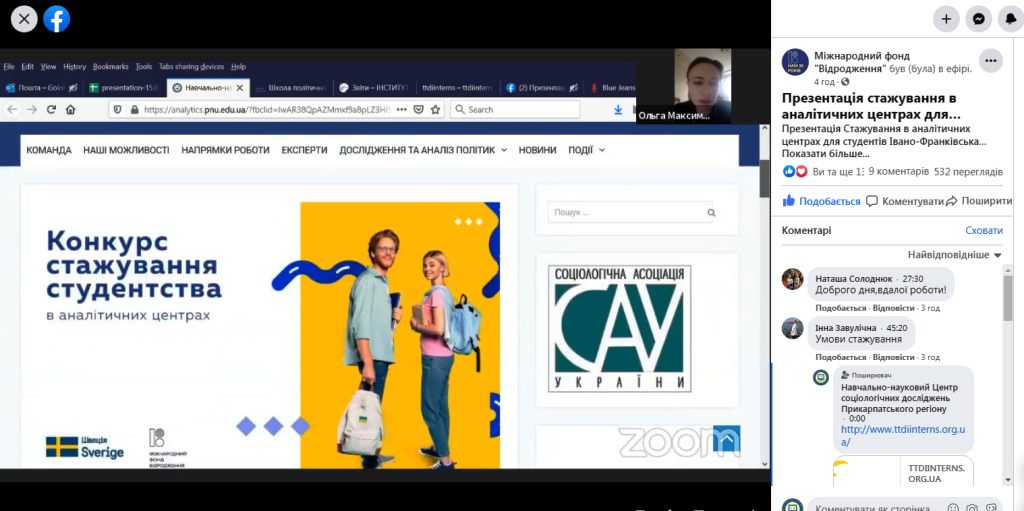Open the ttdiinterns.org.ua link in the comment
Image resolution: width=1024 pixels, height=511 pixels.
point(902,435)
